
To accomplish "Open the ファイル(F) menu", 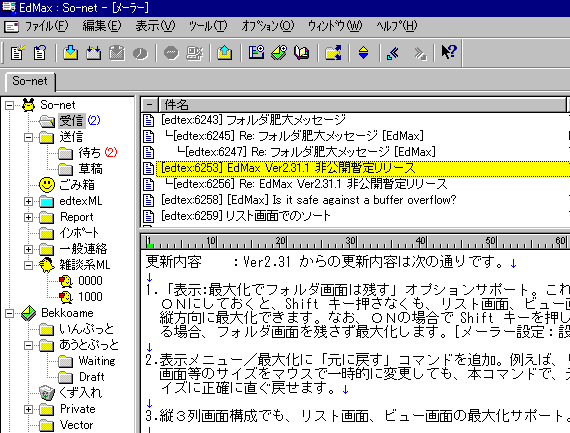I will click(47, 26).
